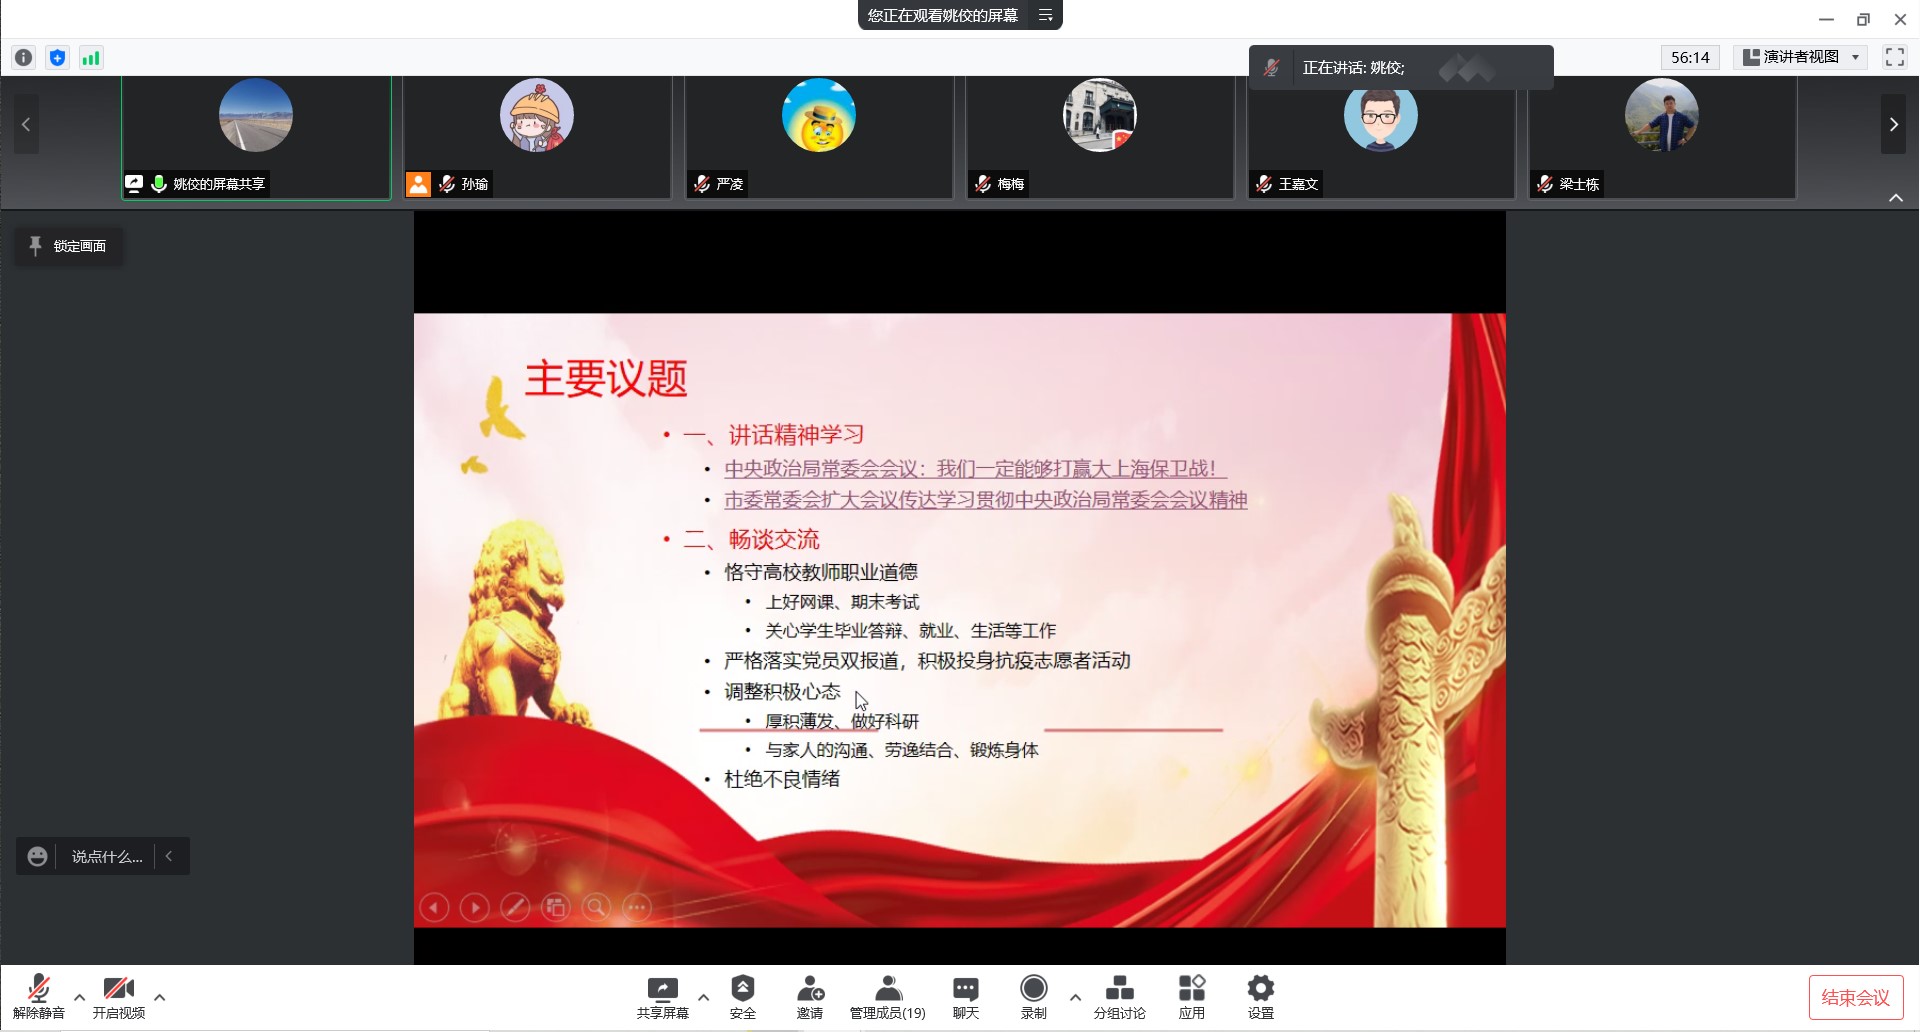Click the Share Screen (共享屏幕) icon
The height and width of the screenshot is (1032, 1920).
click(662, 990)
